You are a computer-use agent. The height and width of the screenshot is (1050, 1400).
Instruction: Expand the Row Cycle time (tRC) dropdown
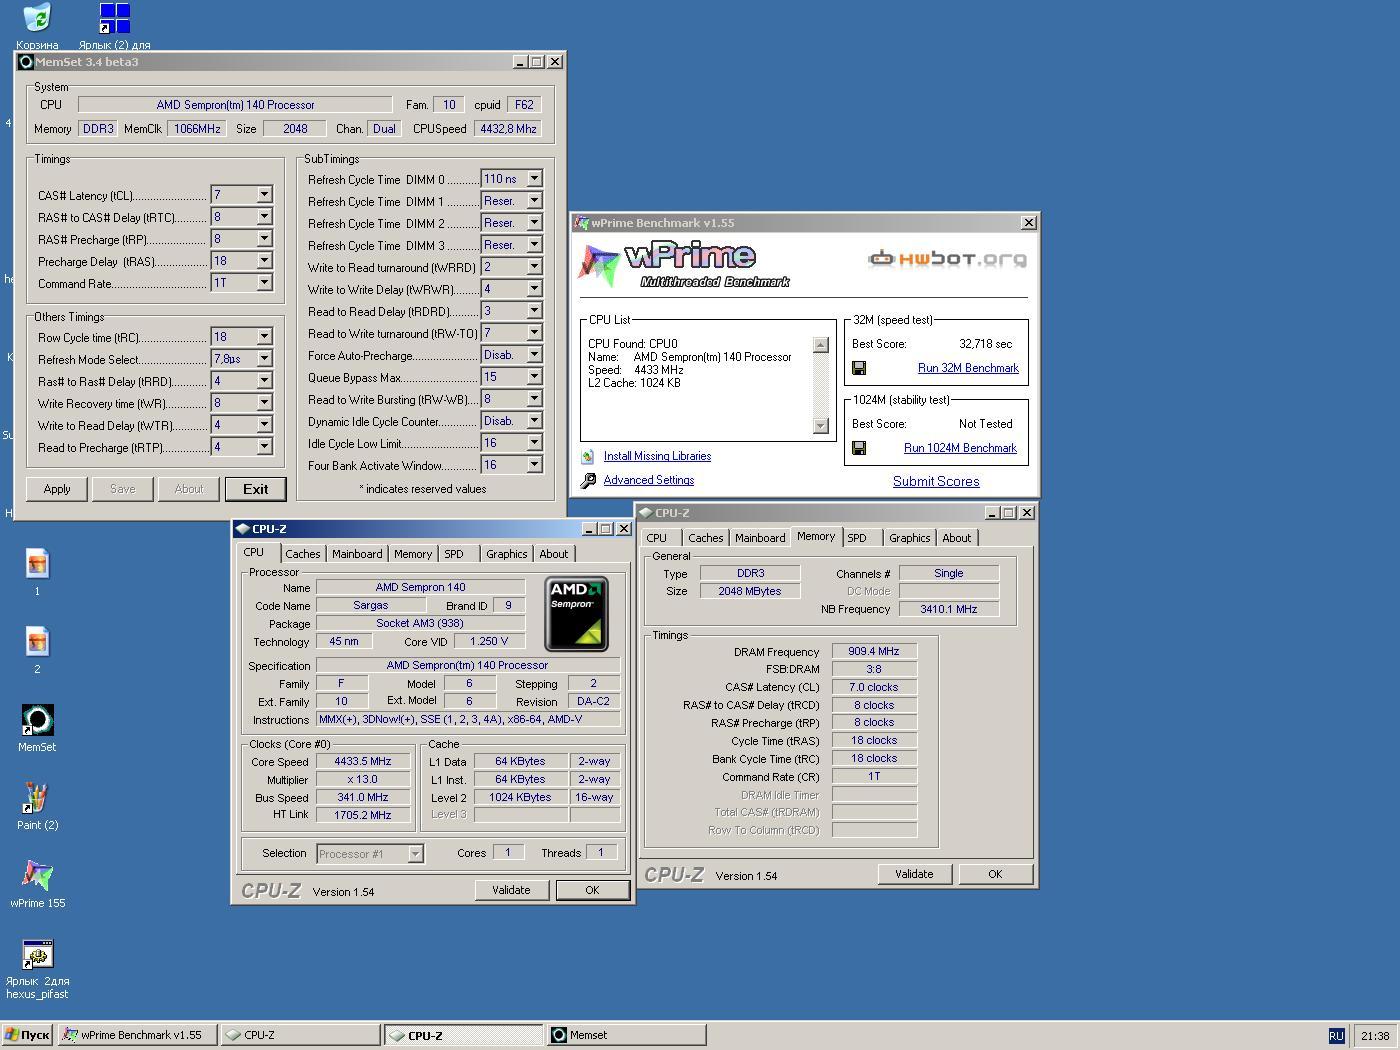264,337
